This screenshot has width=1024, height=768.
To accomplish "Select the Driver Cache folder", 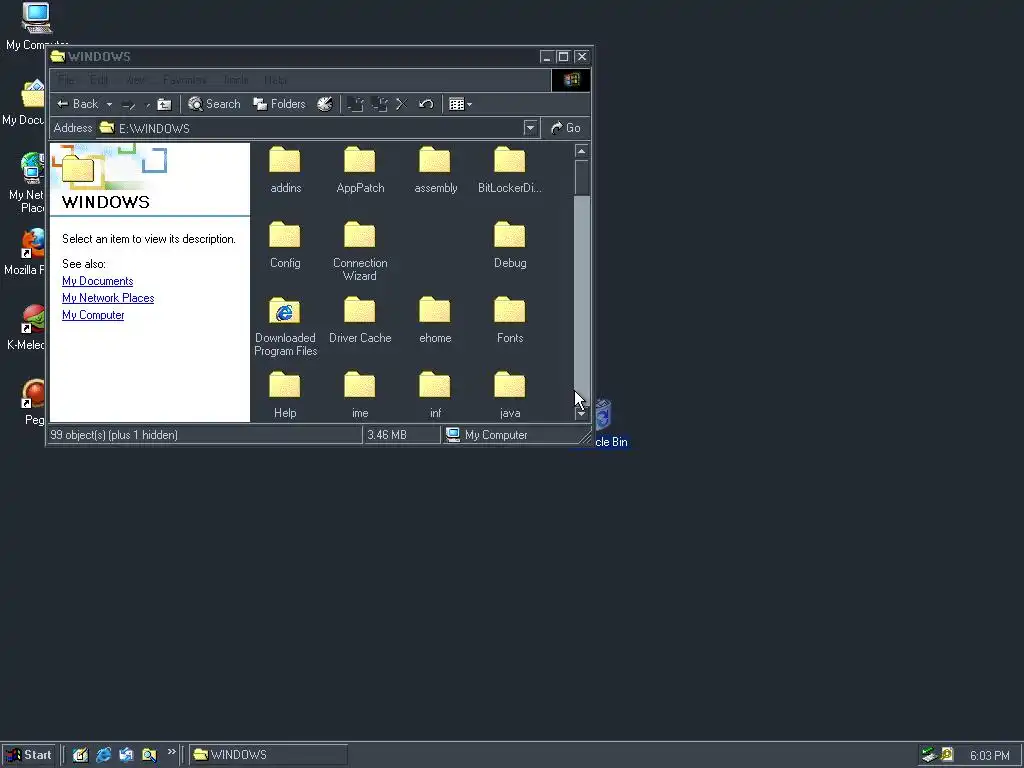I will pos(360,320).
